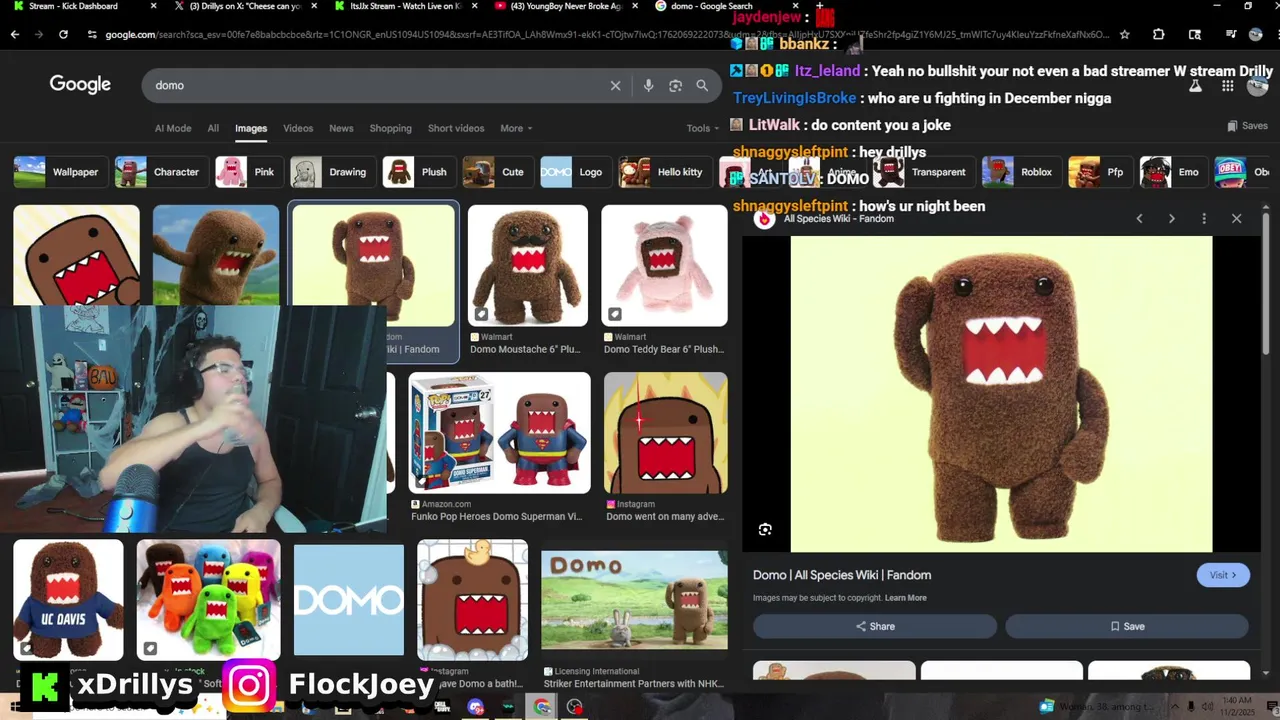This screenshot has width=1280, height=720.
Task: Open the pink Domo Teddy Bear thumbnail
Action: [x=664, y=265]
